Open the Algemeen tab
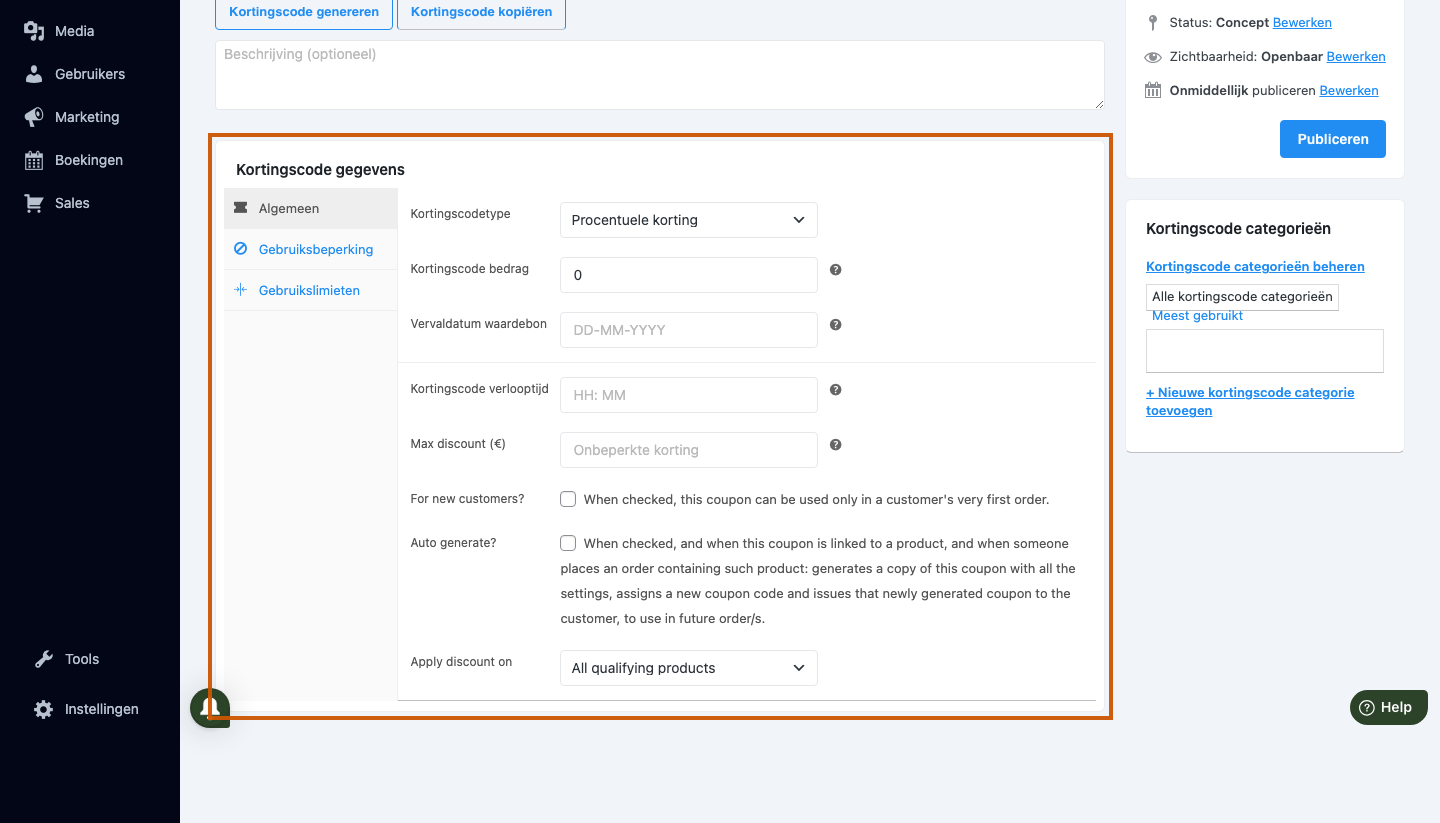Image resolution: width=1440 pixels, height=823 pixels. 311,208
